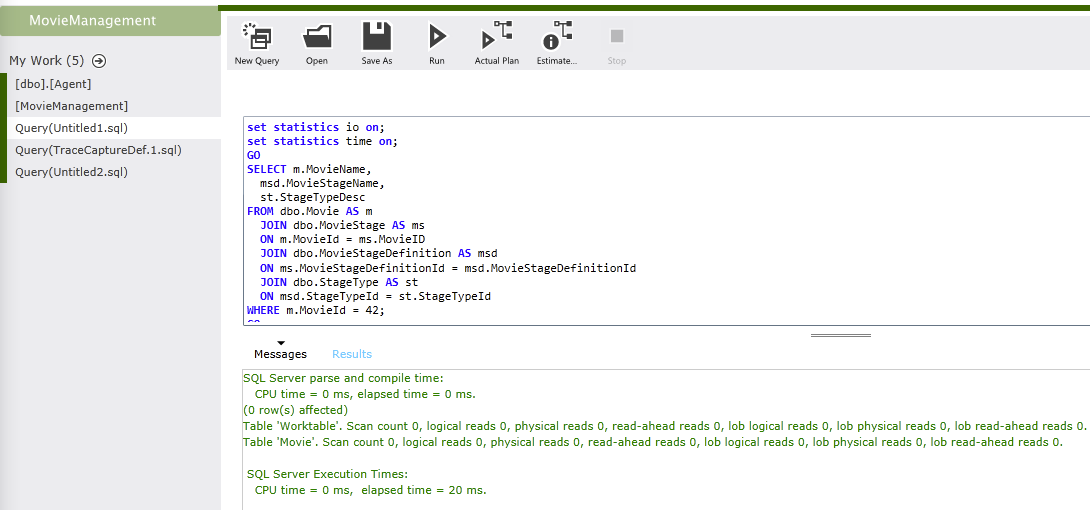Screen dimensions: 1090x510
Task: Click the Table 'Worktable' message line
Action: coord(664,426)
